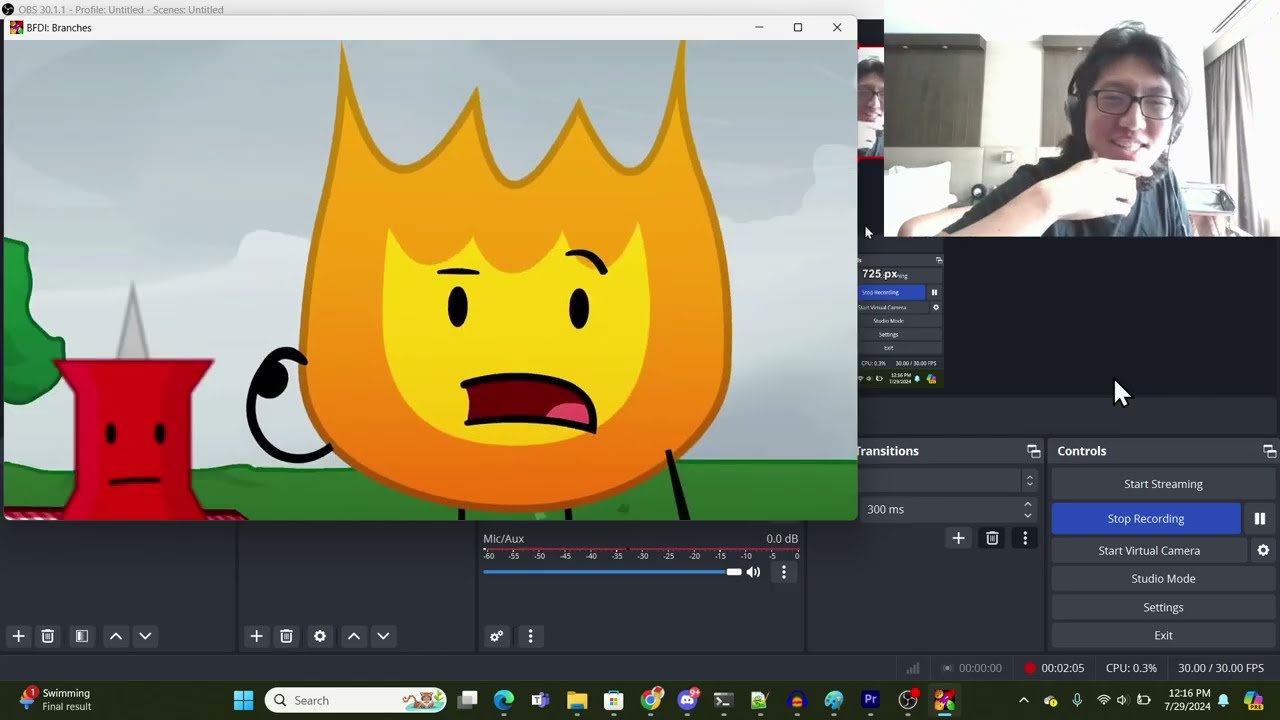Increase transition duration stepper up

pos(1028,504)
